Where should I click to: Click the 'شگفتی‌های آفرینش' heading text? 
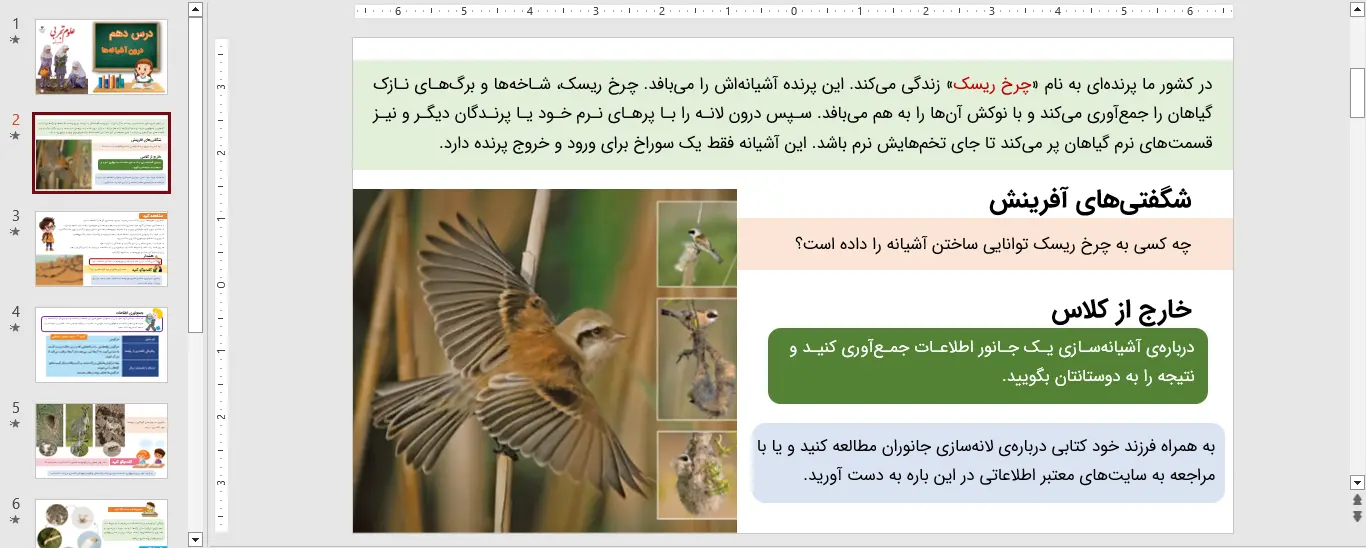(x=1090, y=200)
